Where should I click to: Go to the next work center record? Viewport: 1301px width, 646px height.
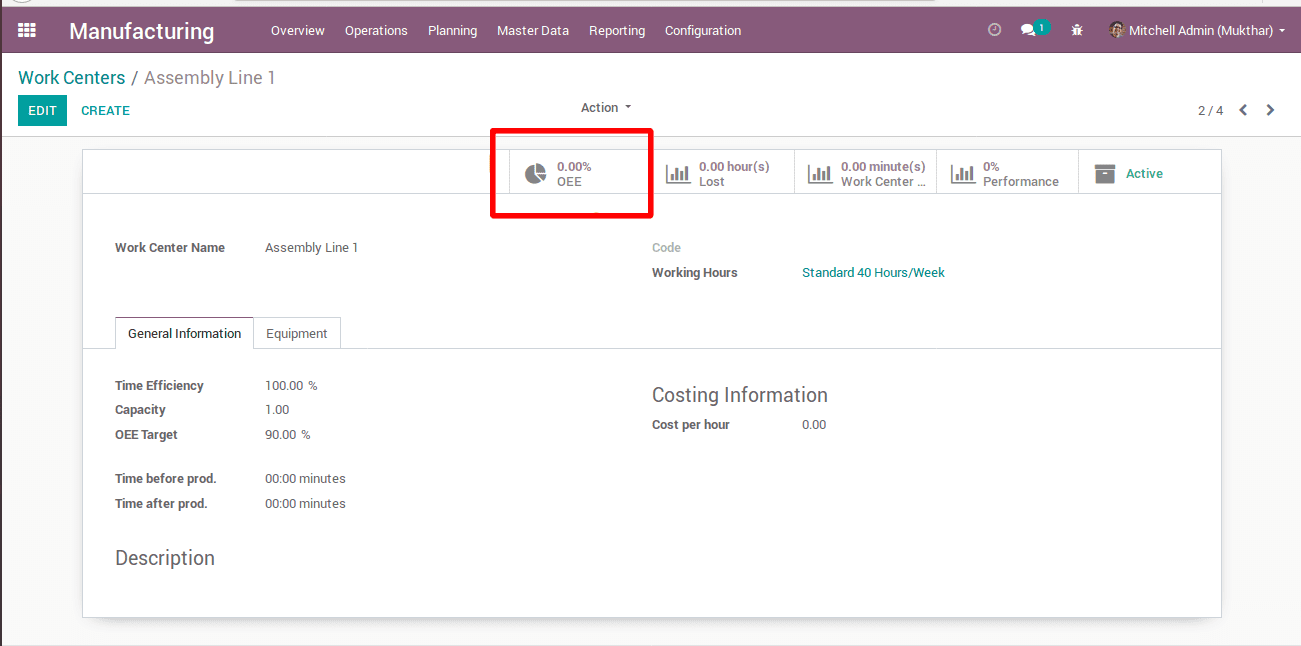coord(1270,110)
